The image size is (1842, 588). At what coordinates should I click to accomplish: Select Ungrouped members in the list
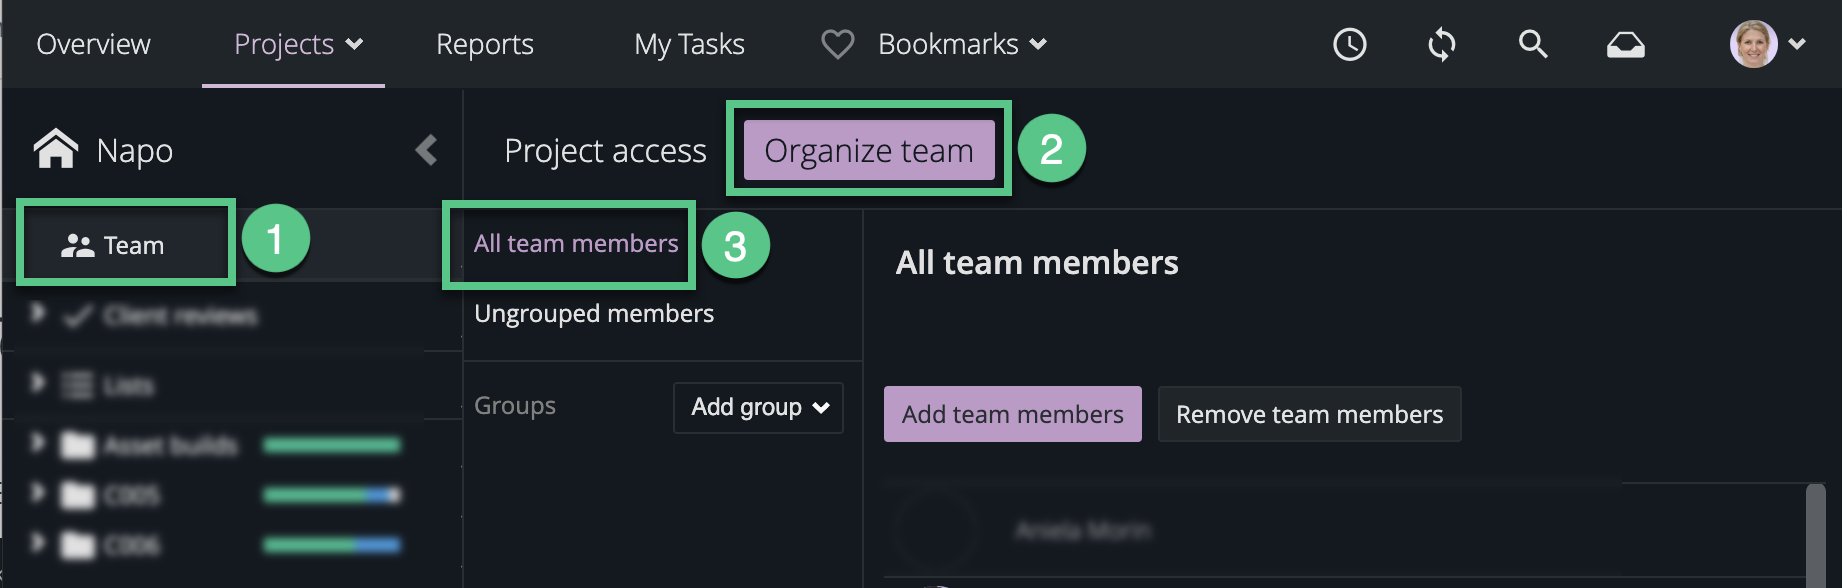pos(594,314)
